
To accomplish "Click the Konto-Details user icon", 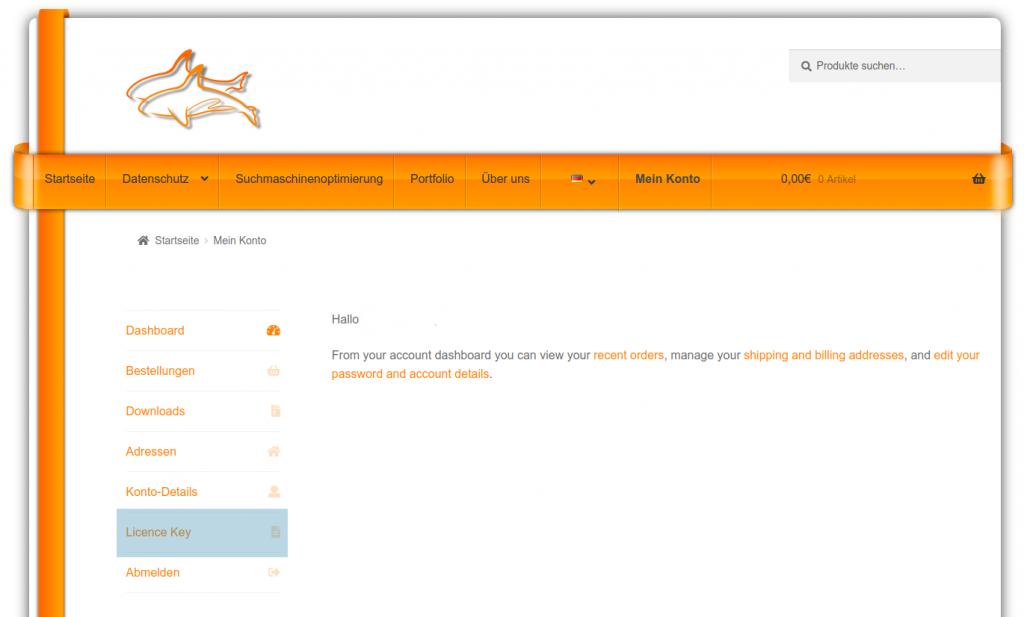I will 274,492.
